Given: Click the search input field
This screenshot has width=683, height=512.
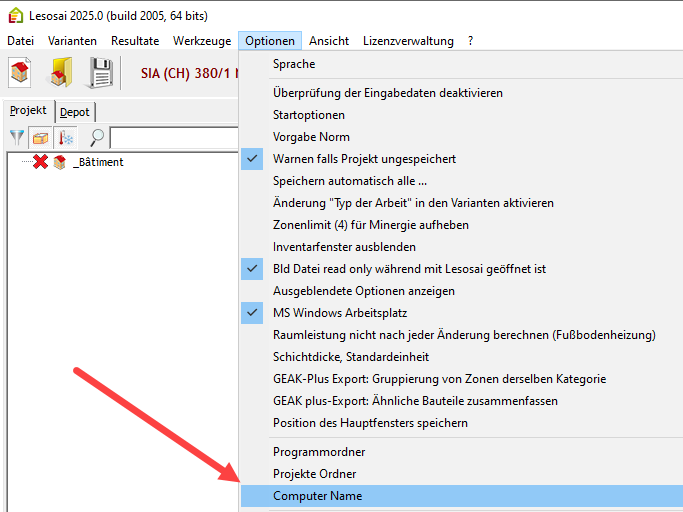Looking at the screenshot, I should 172,138.
